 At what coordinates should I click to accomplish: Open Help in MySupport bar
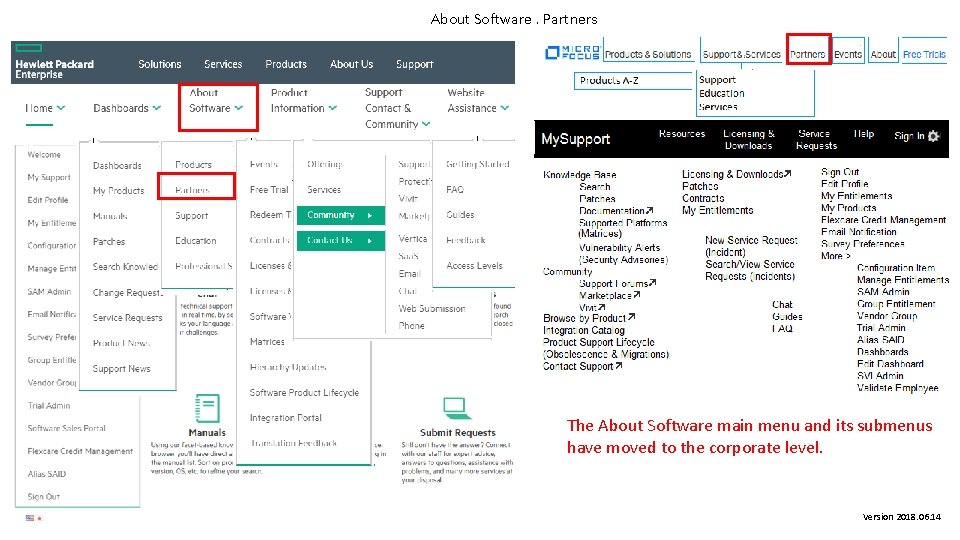(x=864, y=133)
